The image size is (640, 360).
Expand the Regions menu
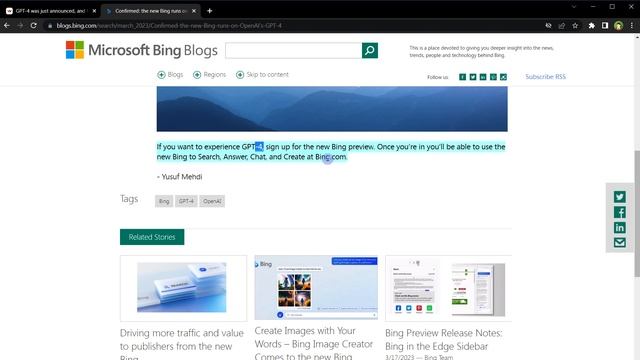pyautogui.click(x=209, y=75)
